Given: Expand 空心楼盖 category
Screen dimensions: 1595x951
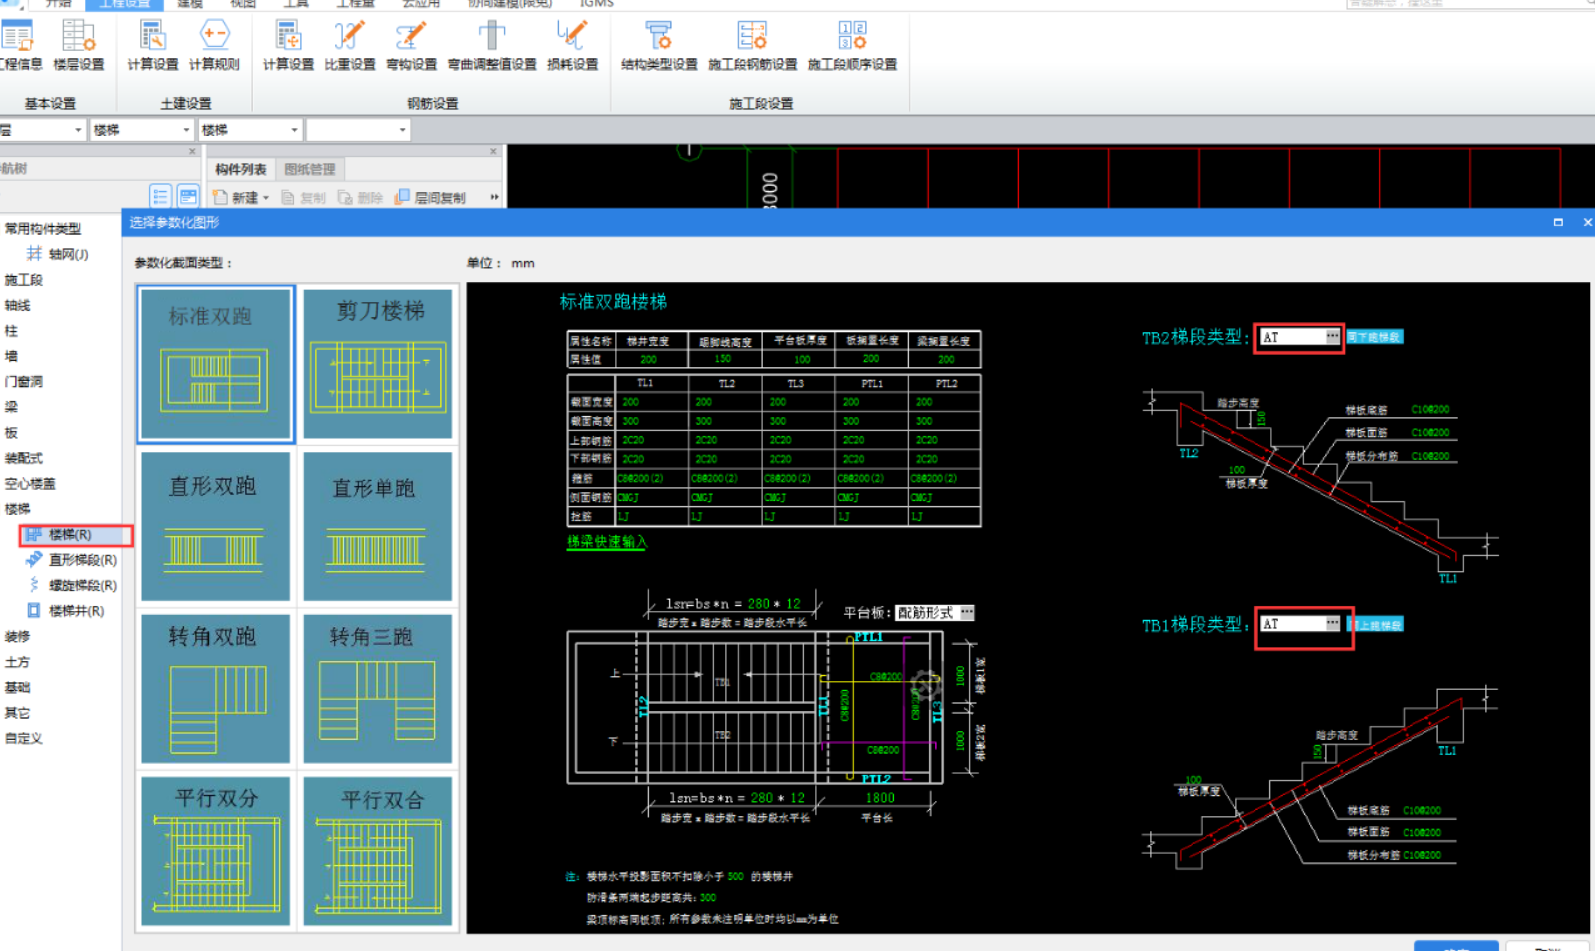Looking at the screenshot, I should point(29,484).
